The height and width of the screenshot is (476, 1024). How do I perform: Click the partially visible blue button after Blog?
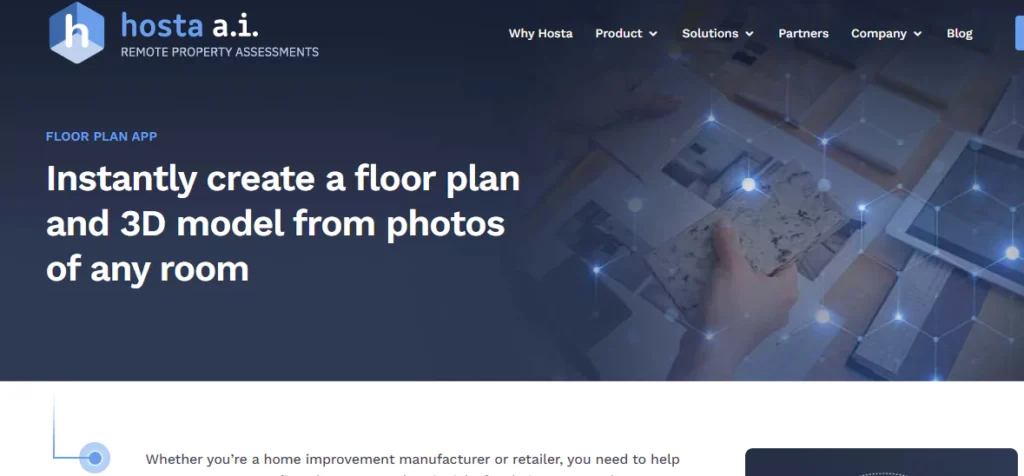click(x=1019, y=33)
